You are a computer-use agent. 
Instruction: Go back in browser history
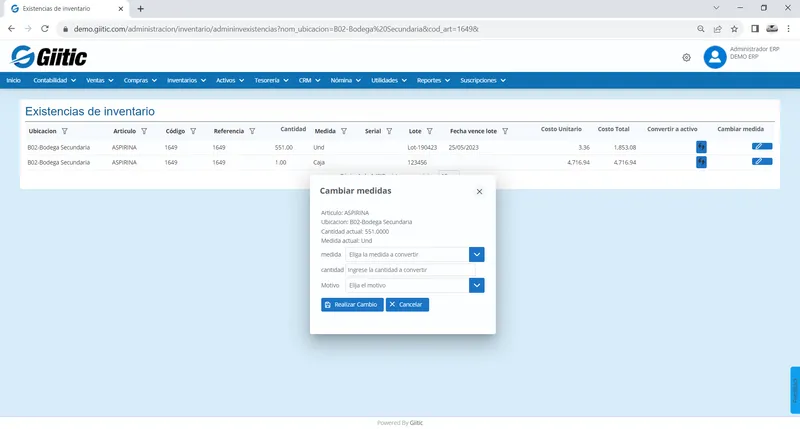[11, 29]
